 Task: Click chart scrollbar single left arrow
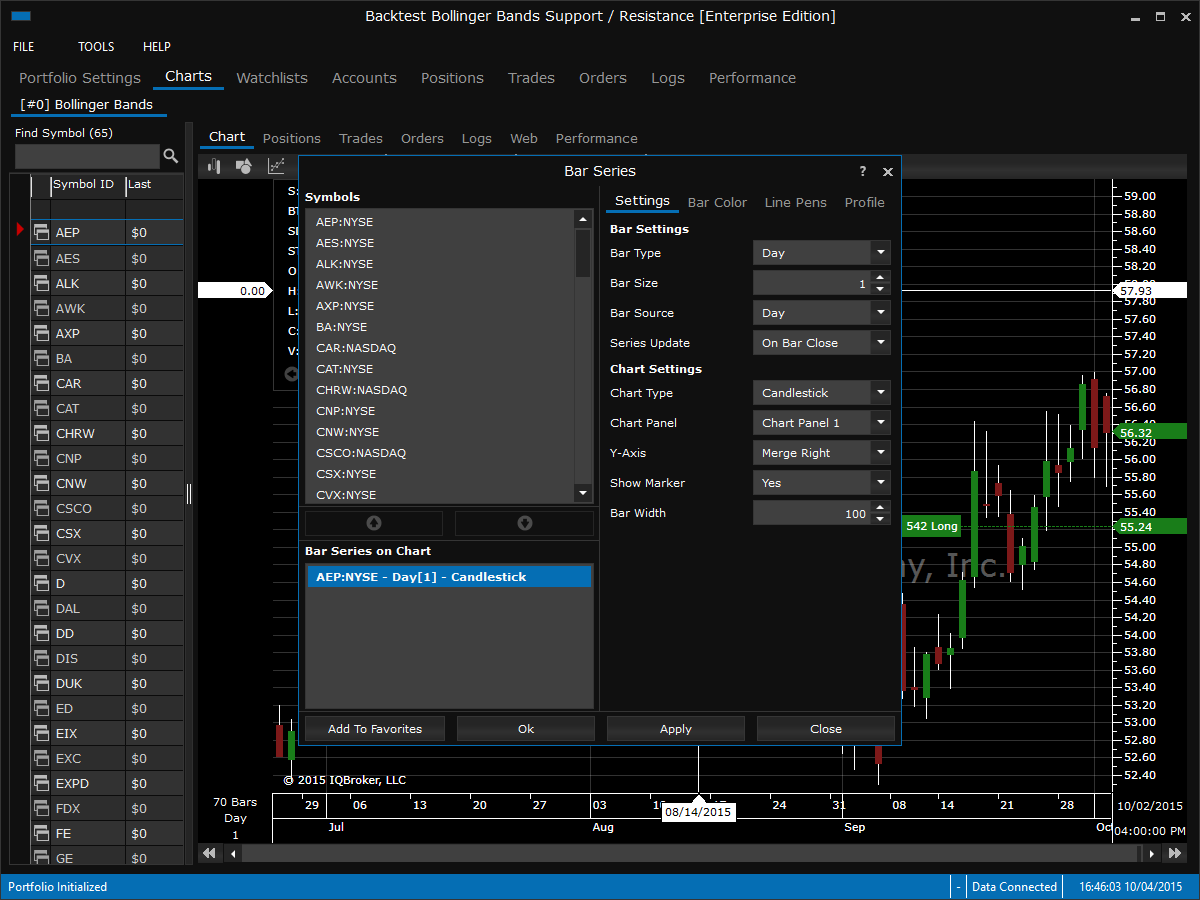click(234, 853)
